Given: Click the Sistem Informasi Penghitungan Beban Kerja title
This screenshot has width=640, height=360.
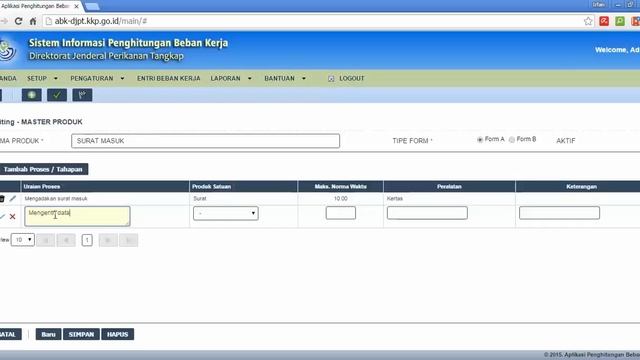Looking at the screenshot, I should 128,43.
